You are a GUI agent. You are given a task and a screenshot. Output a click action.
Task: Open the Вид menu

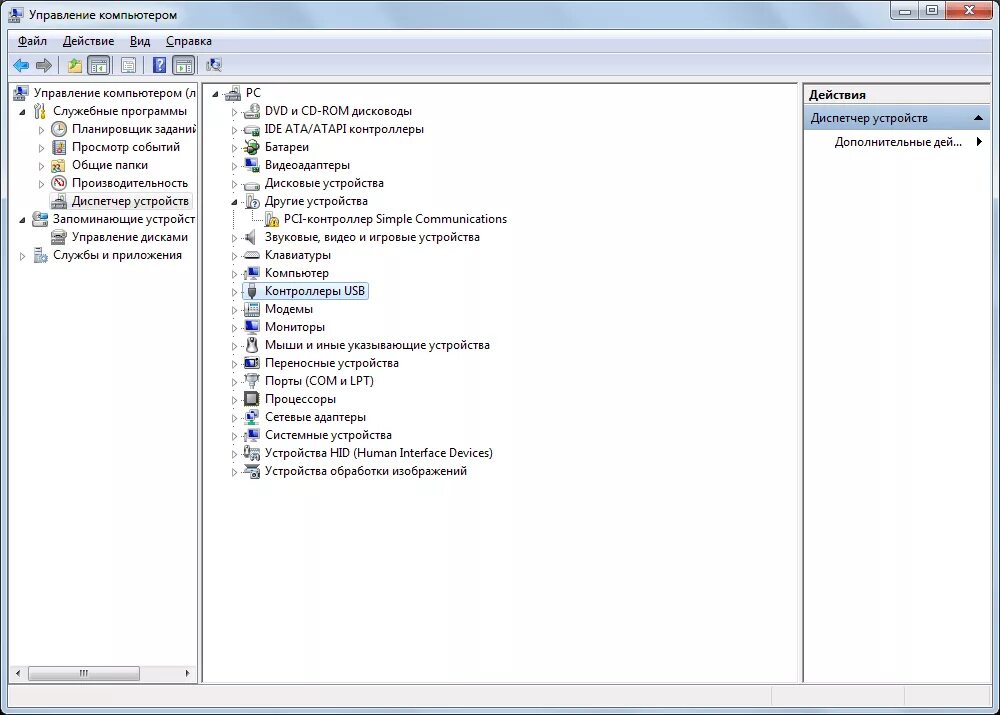(140, 41)
